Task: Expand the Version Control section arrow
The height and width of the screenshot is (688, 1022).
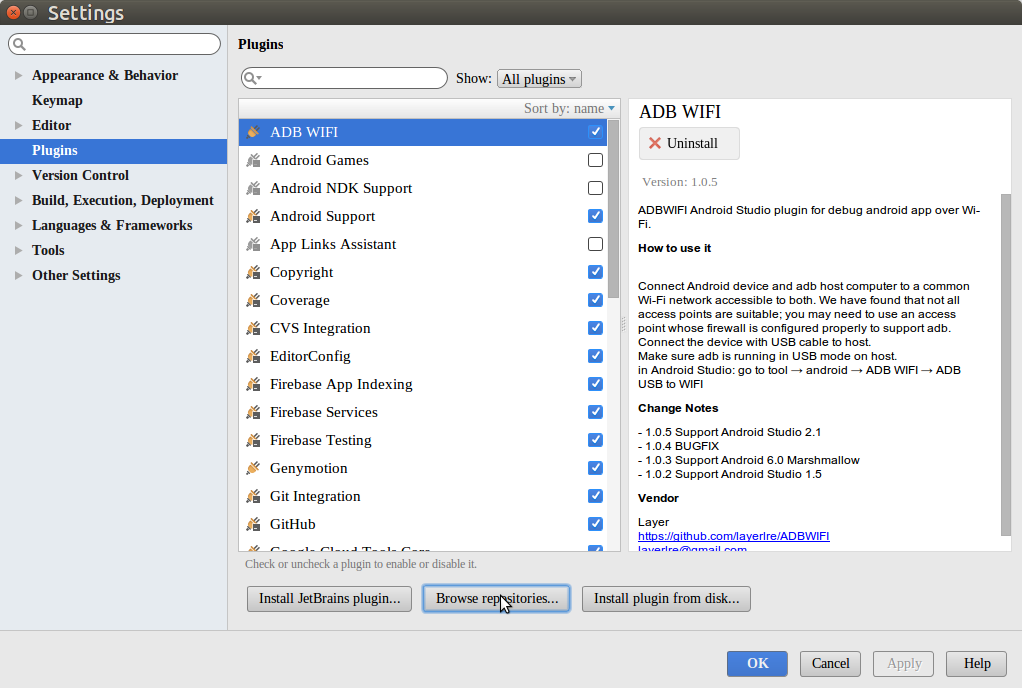Action: [18, 175]
